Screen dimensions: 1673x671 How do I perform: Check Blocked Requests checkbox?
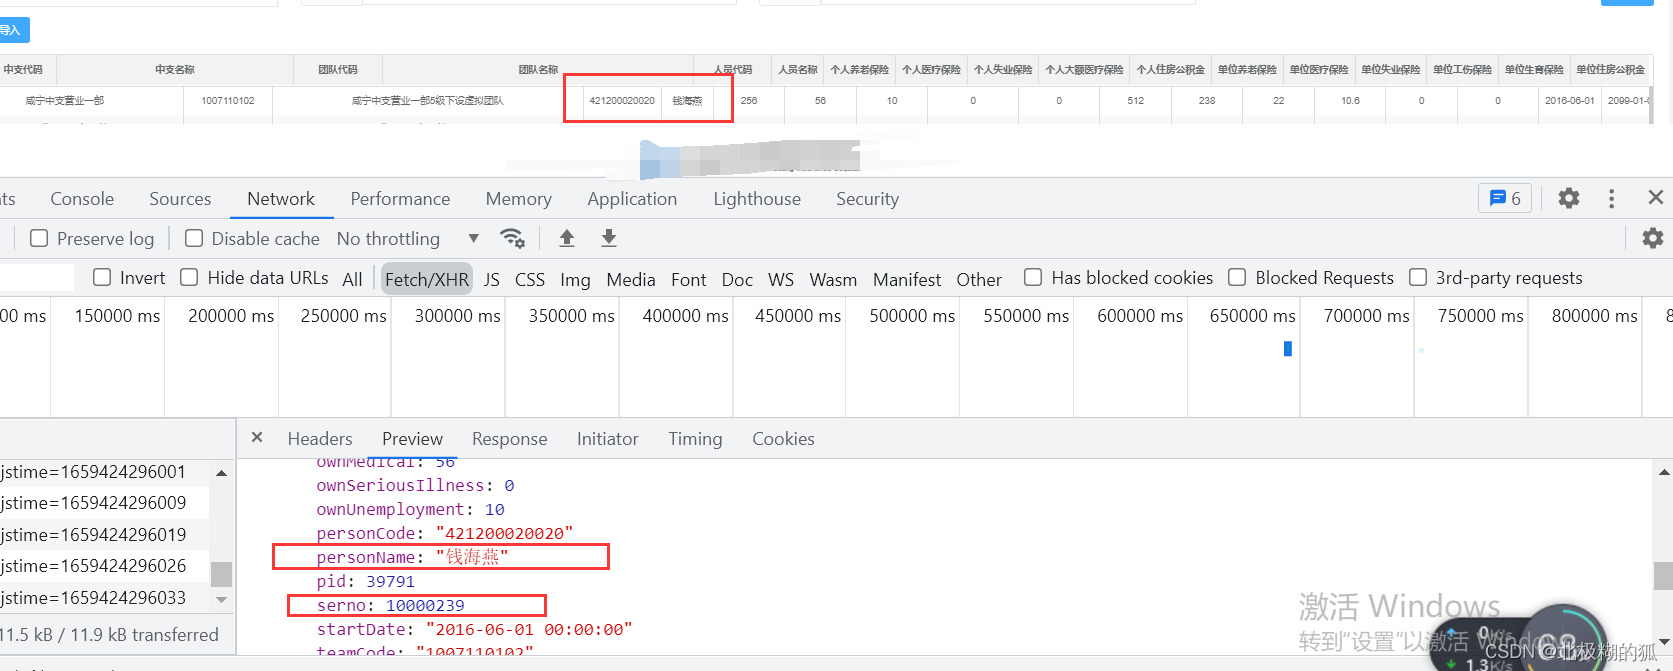(x=1237, y=277)
